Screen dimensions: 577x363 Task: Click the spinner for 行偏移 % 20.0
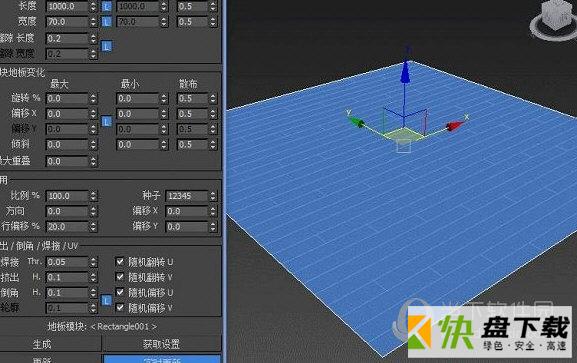93,227
